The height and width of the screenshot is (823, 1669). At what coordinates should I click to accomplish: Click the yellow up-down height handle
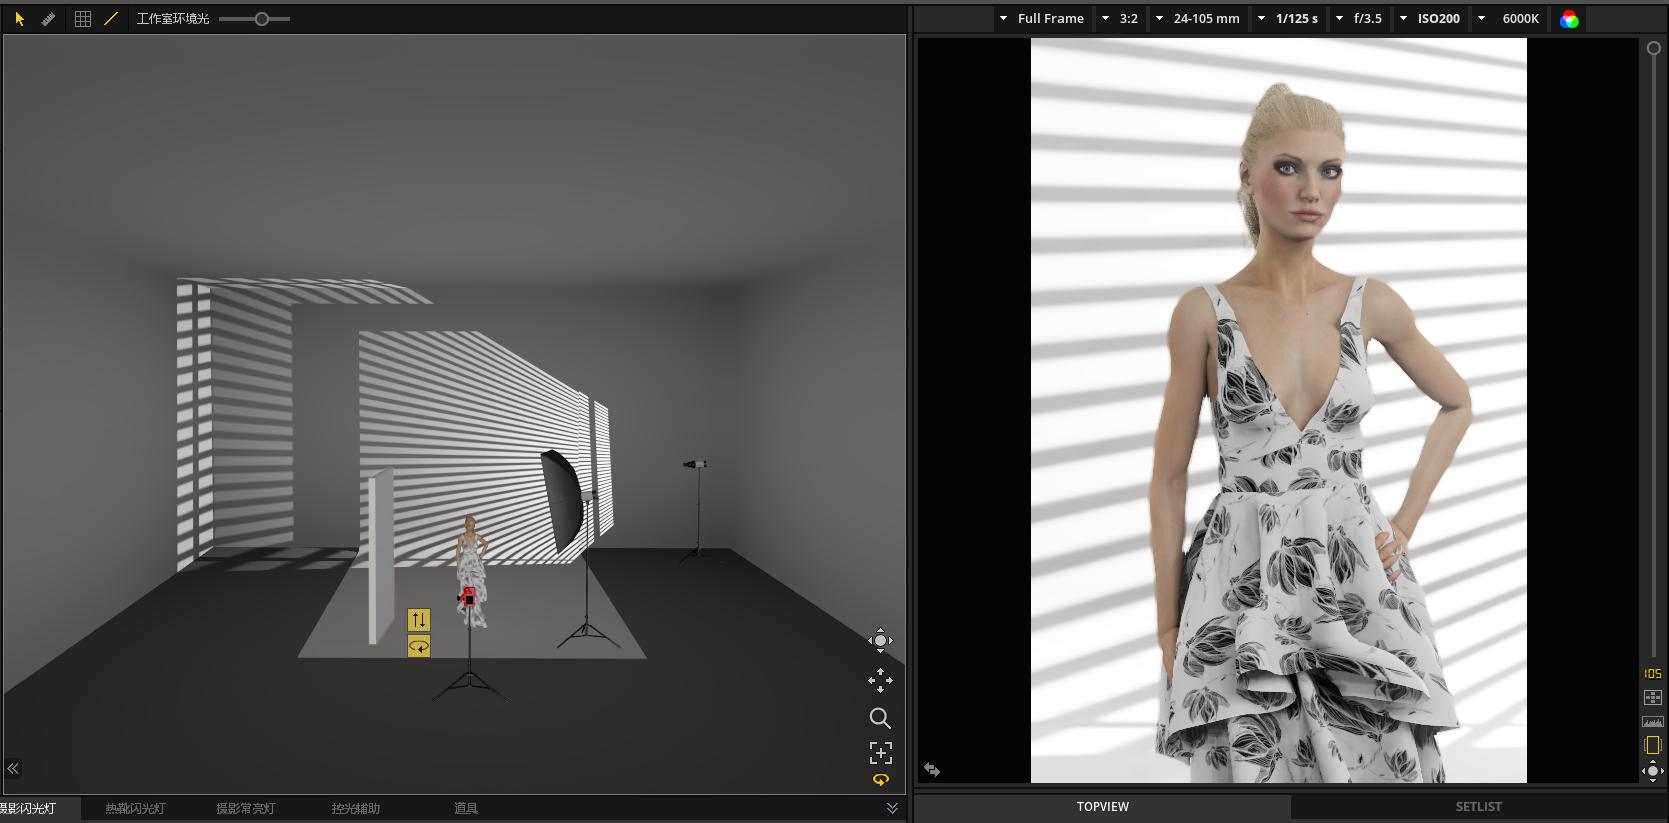pyautogui.click(x=419, y=620)
